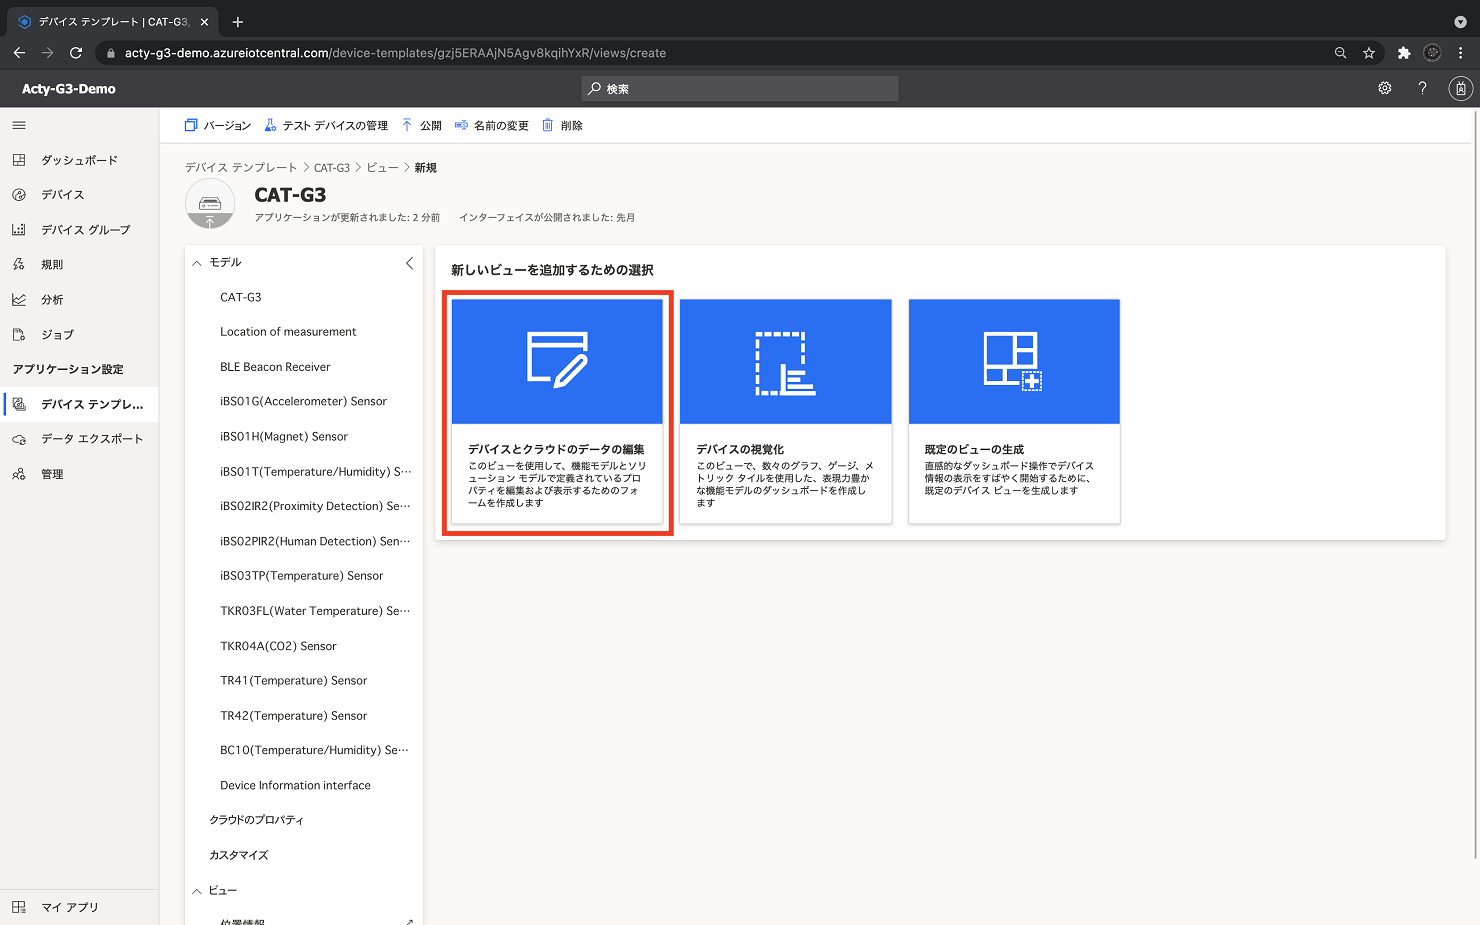1480x925 pixels.
Task: Click the CAT-G3 breadcrumb link
Action: coord(332,168)
